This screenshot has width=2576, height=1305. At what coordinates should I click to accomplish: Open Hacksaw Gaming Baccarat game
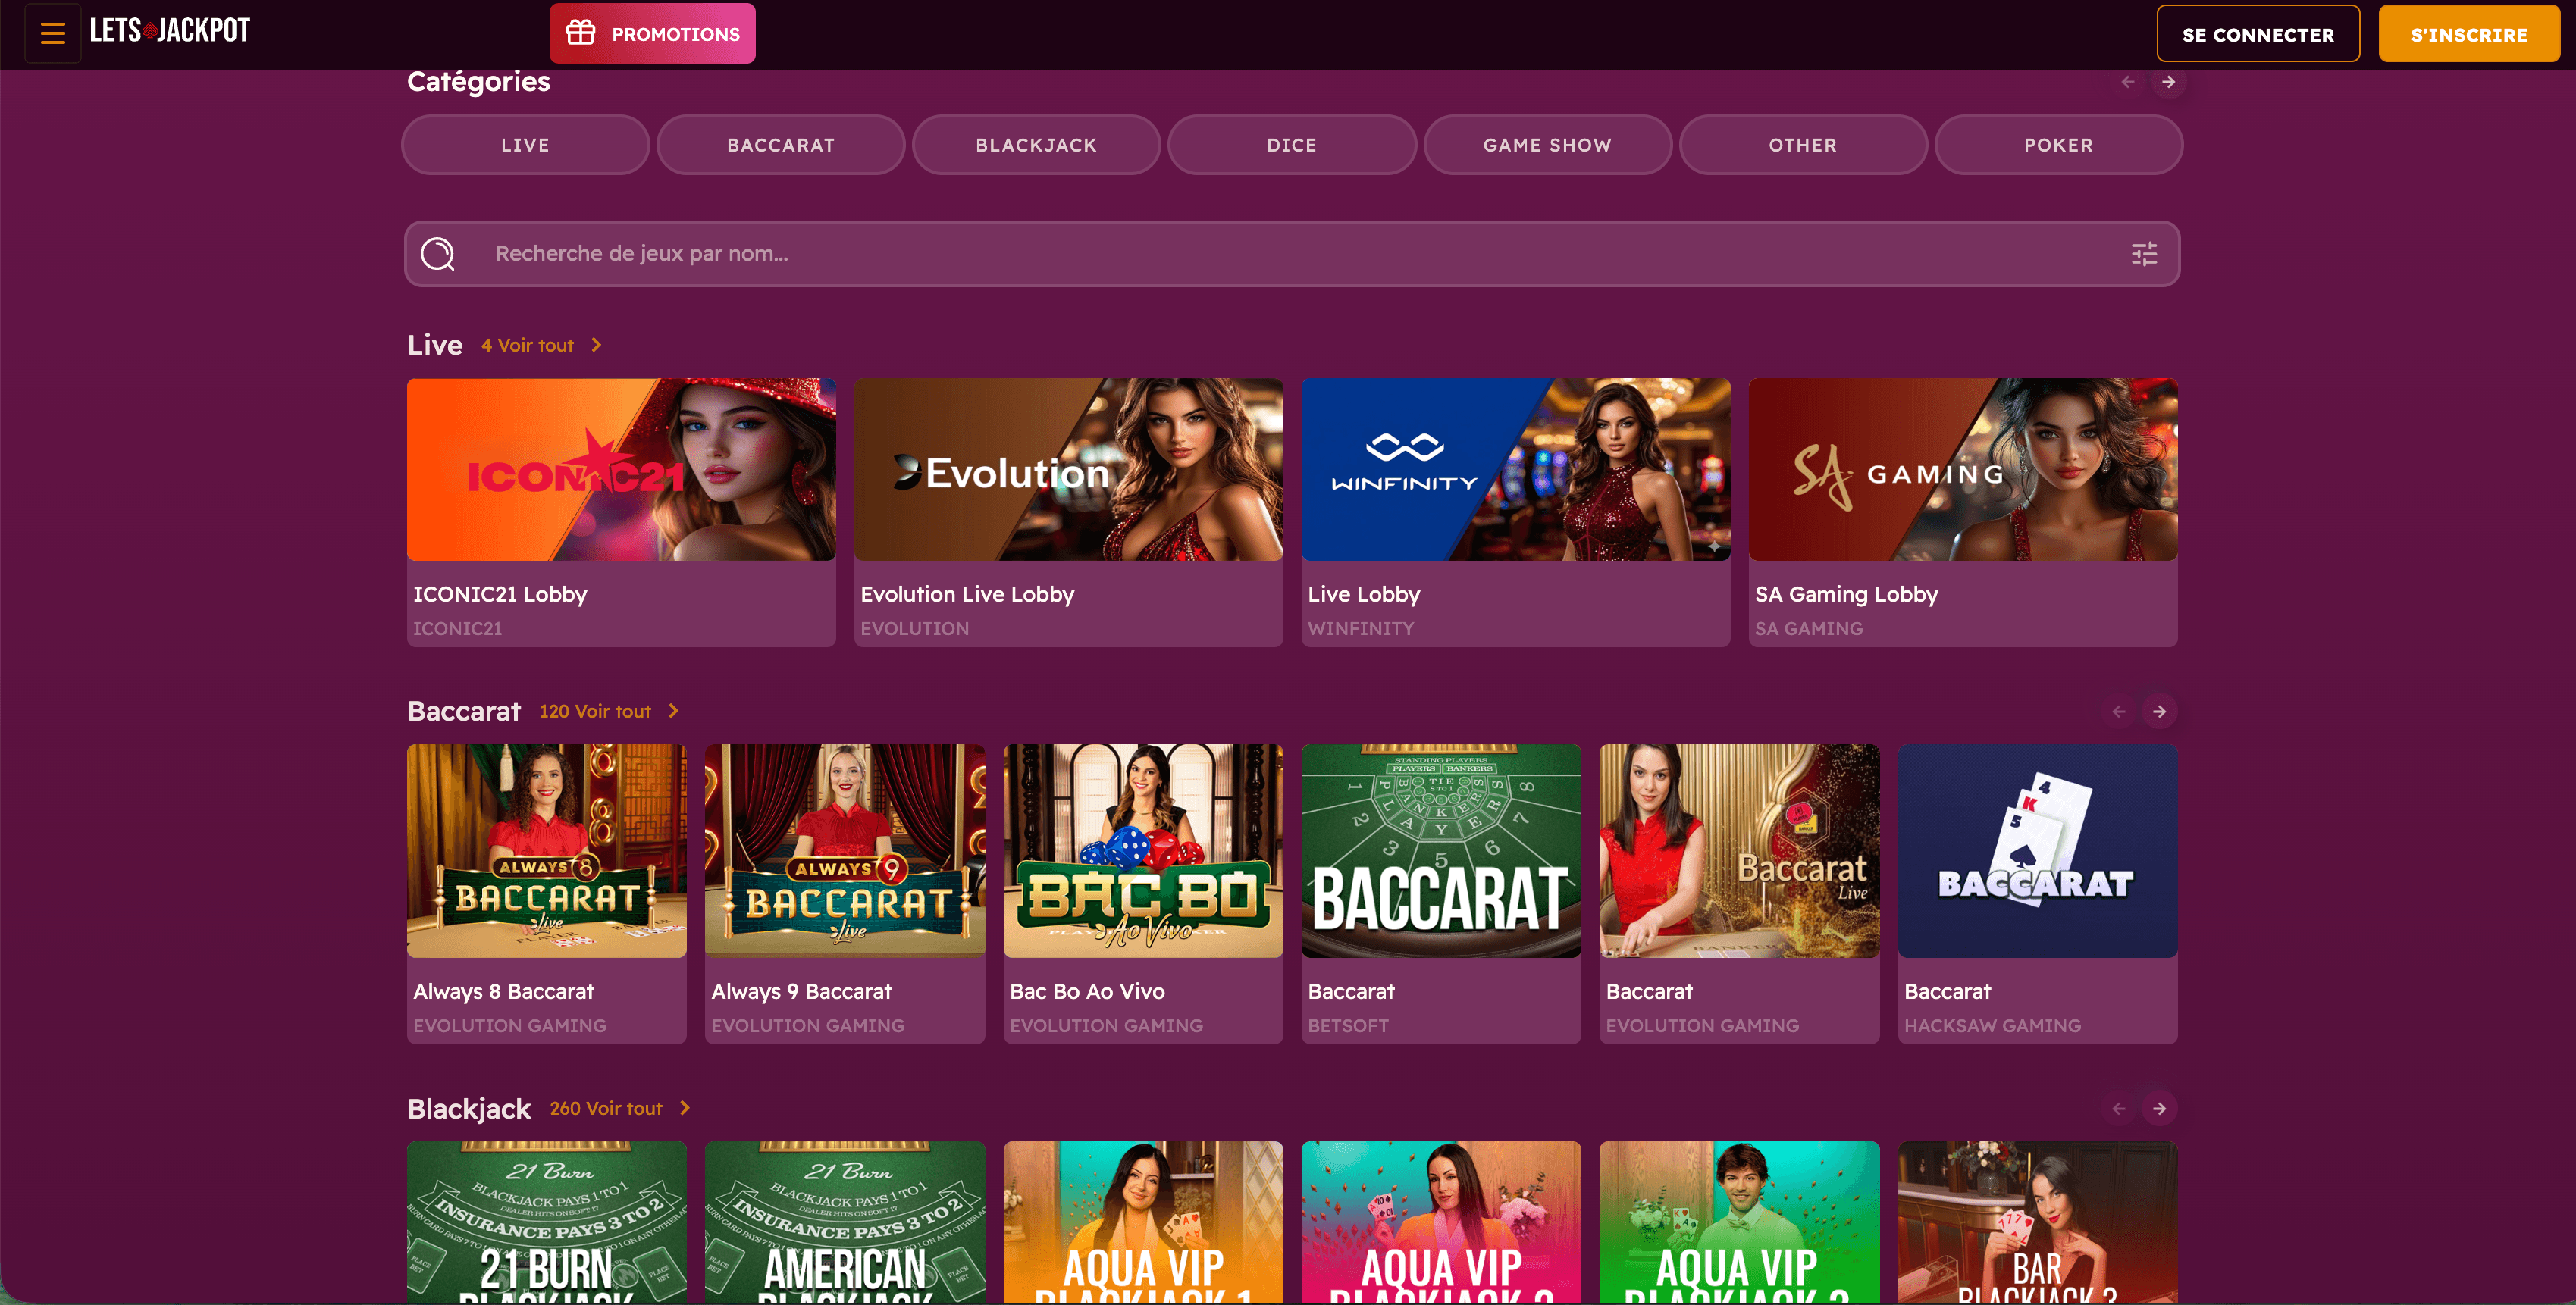tap(2037, 894)
